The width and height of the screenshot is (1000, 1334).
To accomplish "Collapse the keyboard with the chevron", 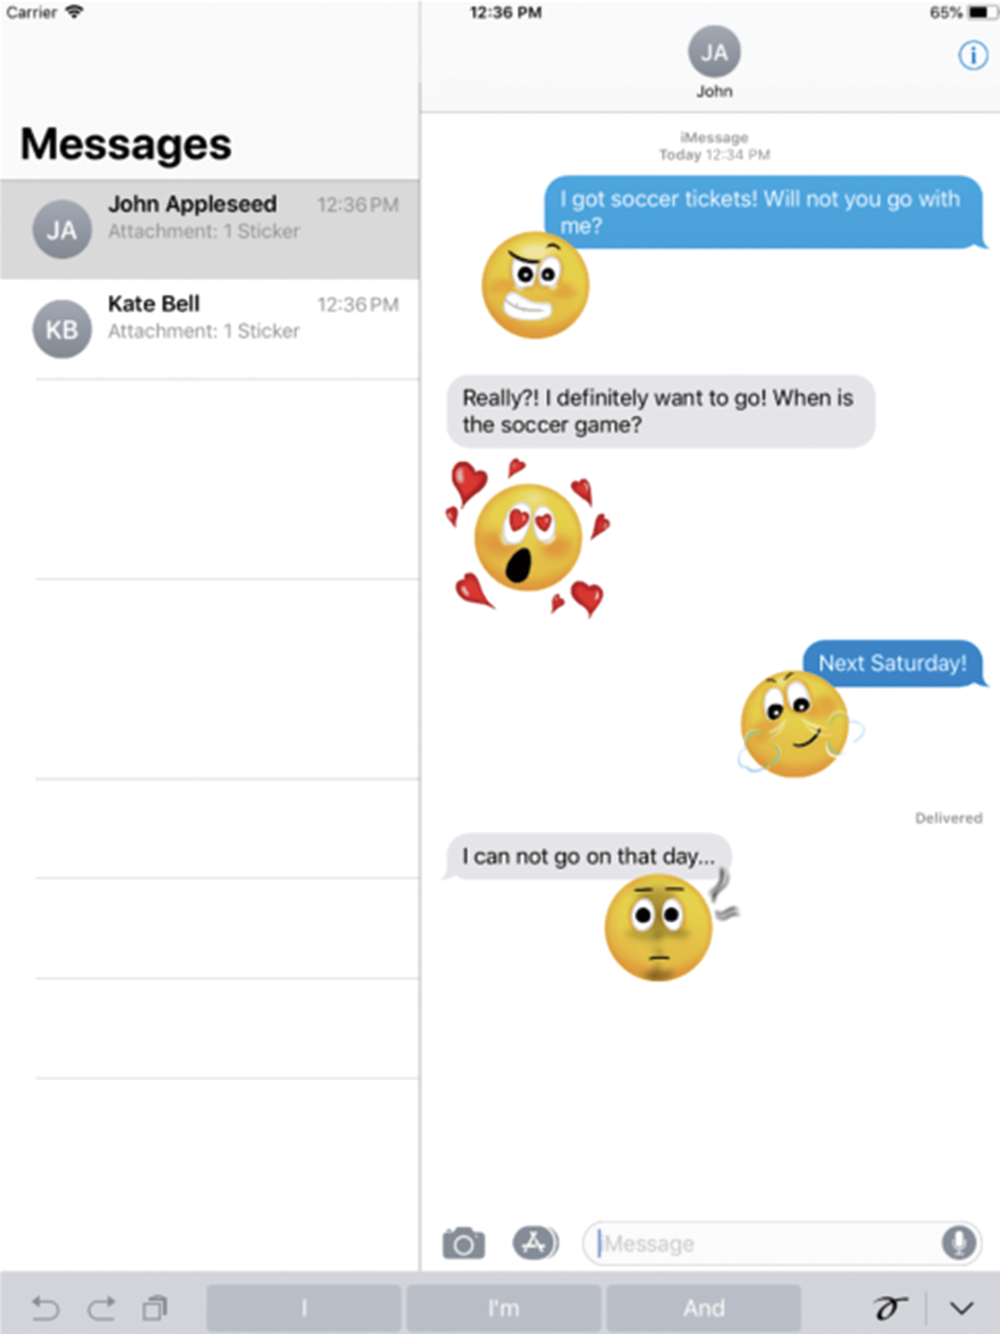I will pos(962,1308).
